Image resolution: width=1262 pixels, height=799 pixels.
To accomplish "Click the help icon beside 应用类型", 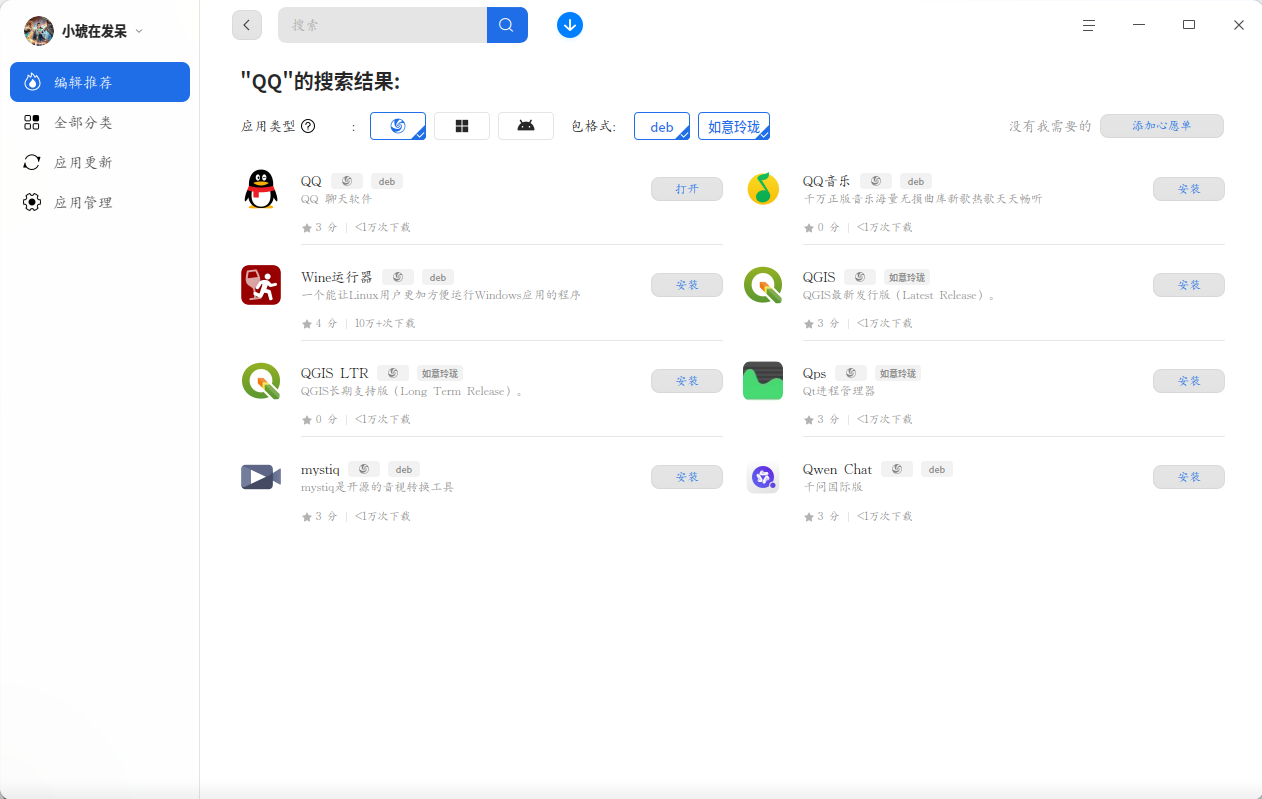I will coord(308,126).
